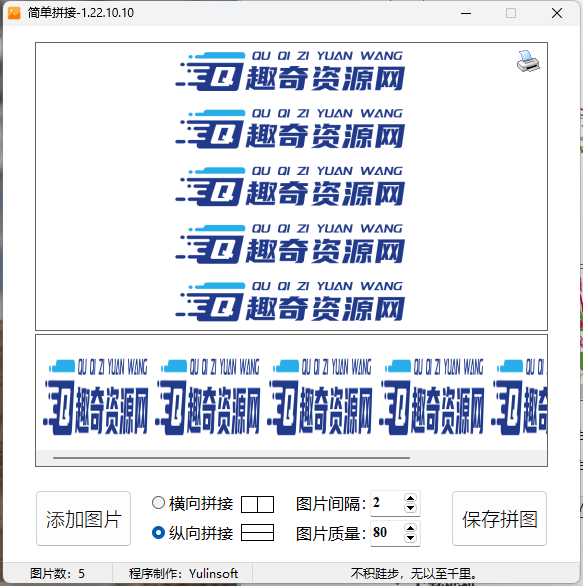Click the 图片间隔 value field showing 2
583x586 pixels.
pos(387,503)
